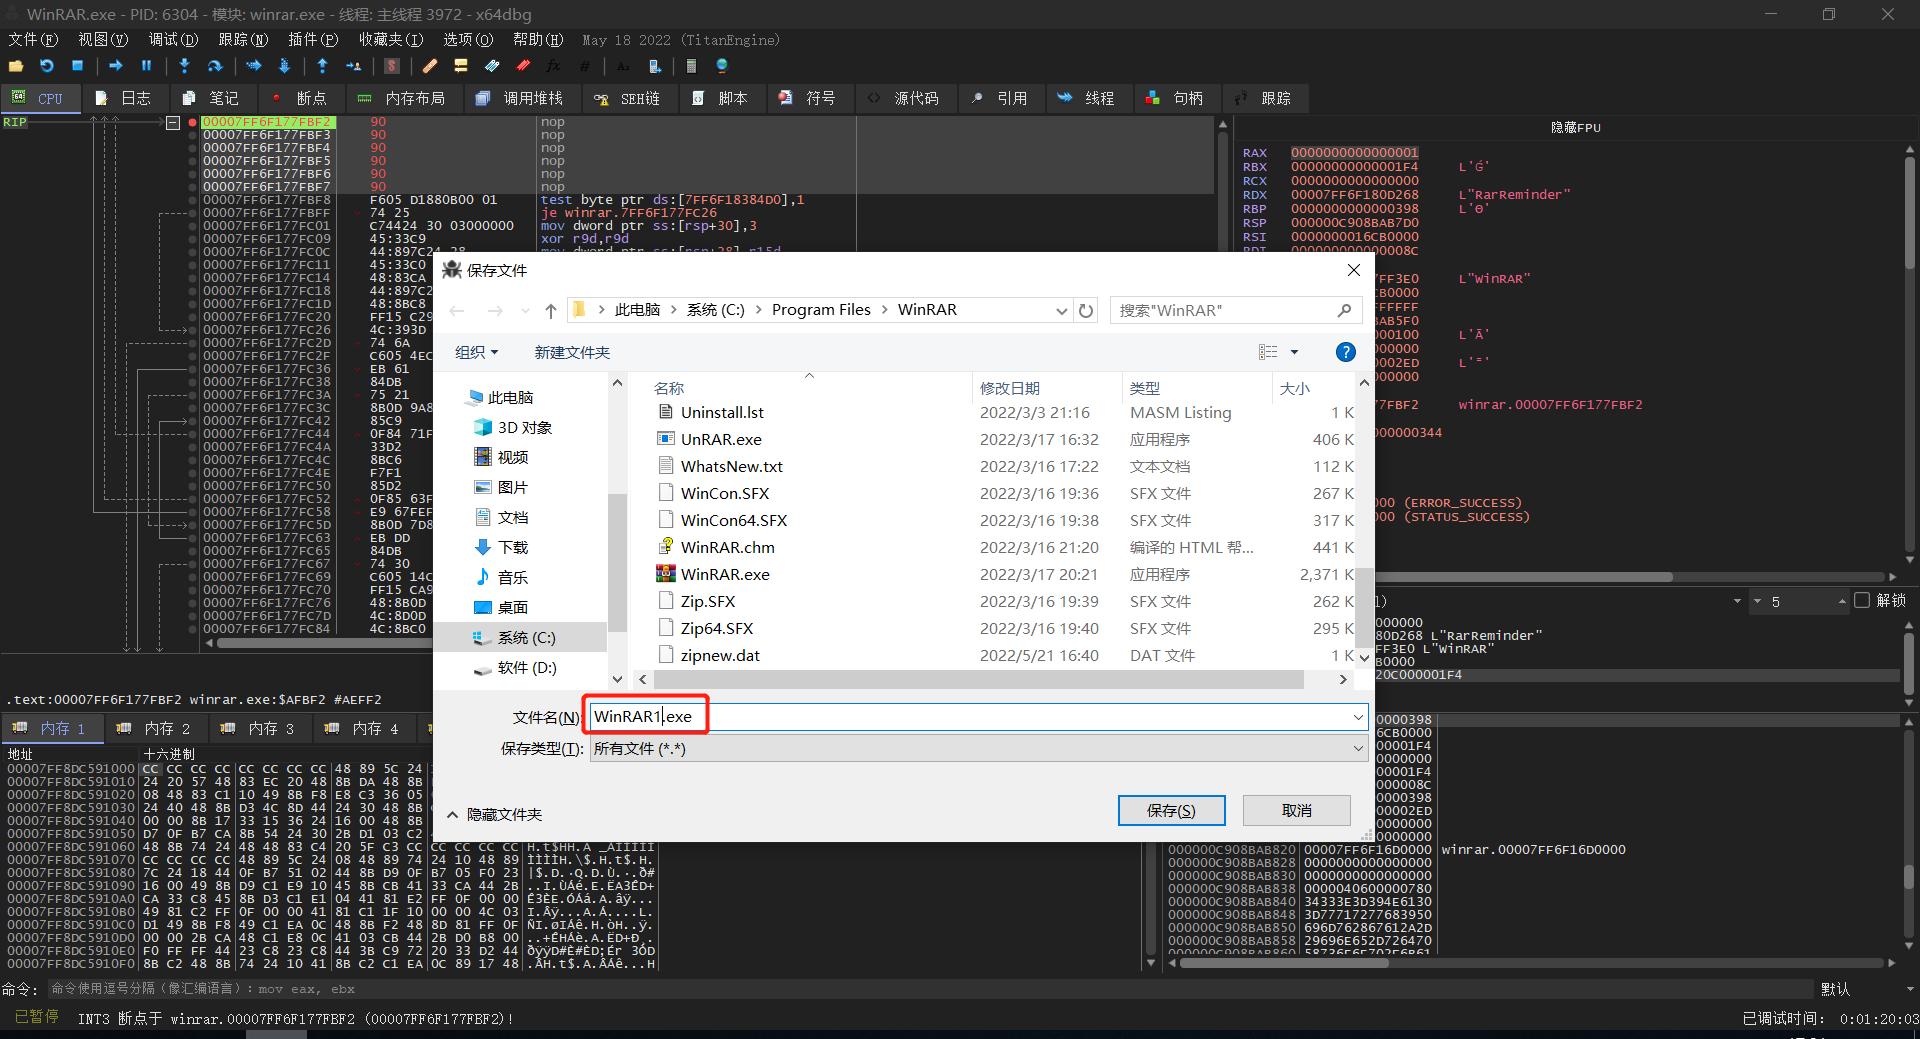The height and width of the screenshot is (1039, 1920).
Task: Toggle the breakpoint dot at address 00007FF6F177FBF2
Action: [x=191, y=121]
